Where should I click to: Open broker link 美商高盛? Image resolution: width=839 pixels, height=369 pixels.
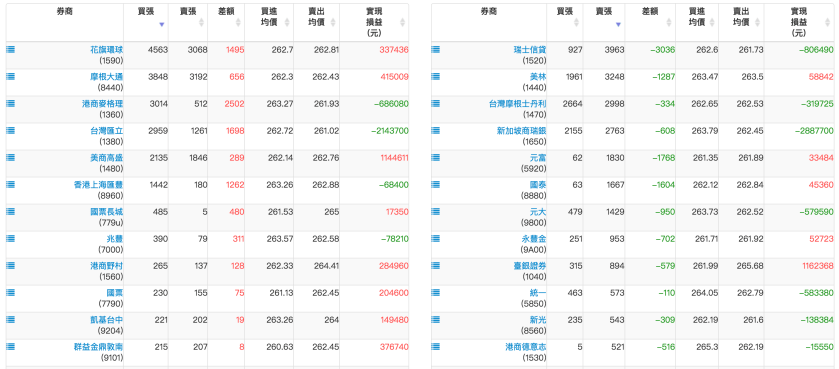tap(107, 158)
